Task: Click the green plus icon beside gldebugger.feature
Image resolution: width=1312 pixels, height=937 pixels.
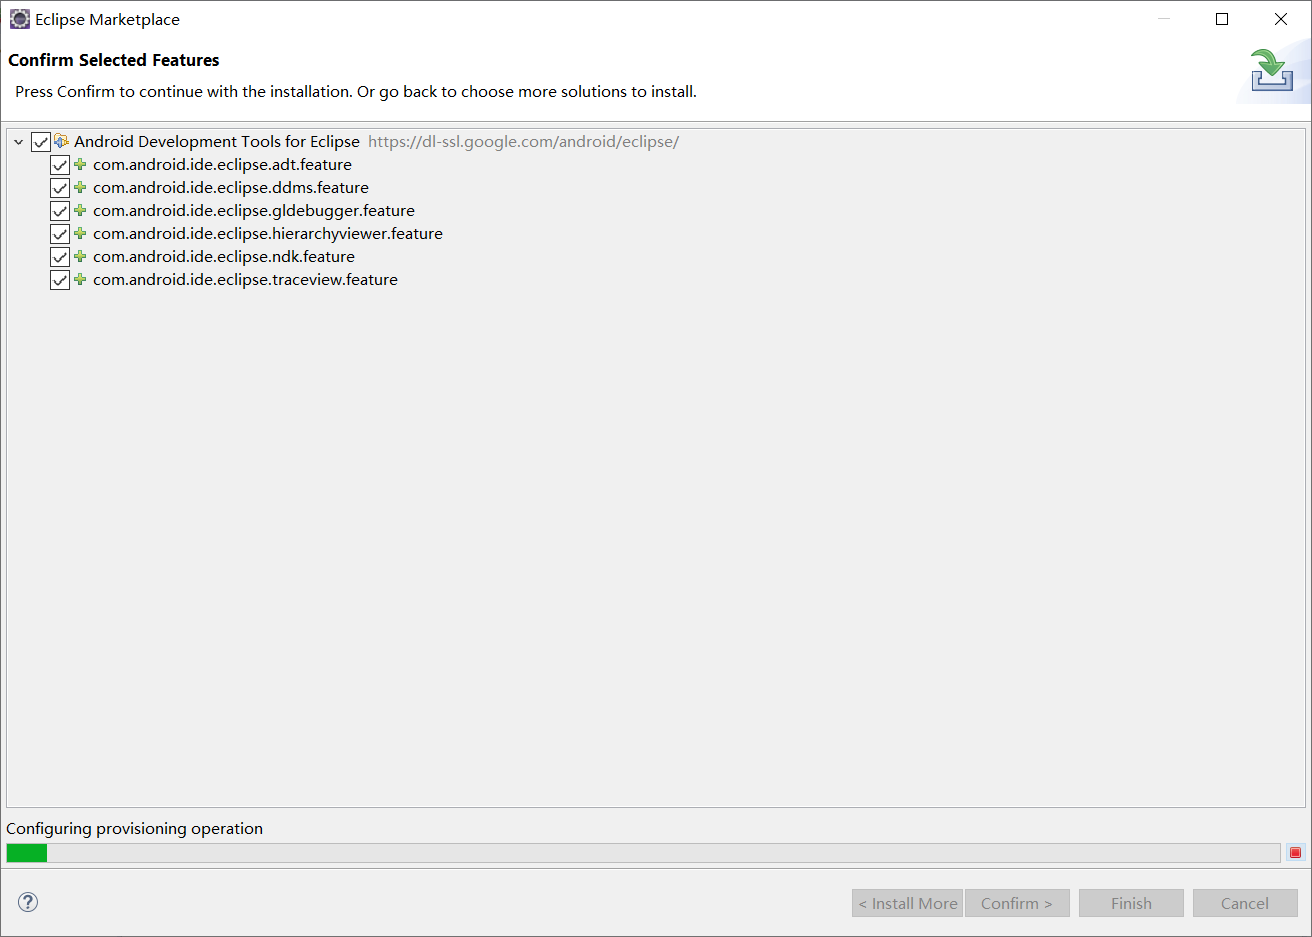Action: click(80, 210)
